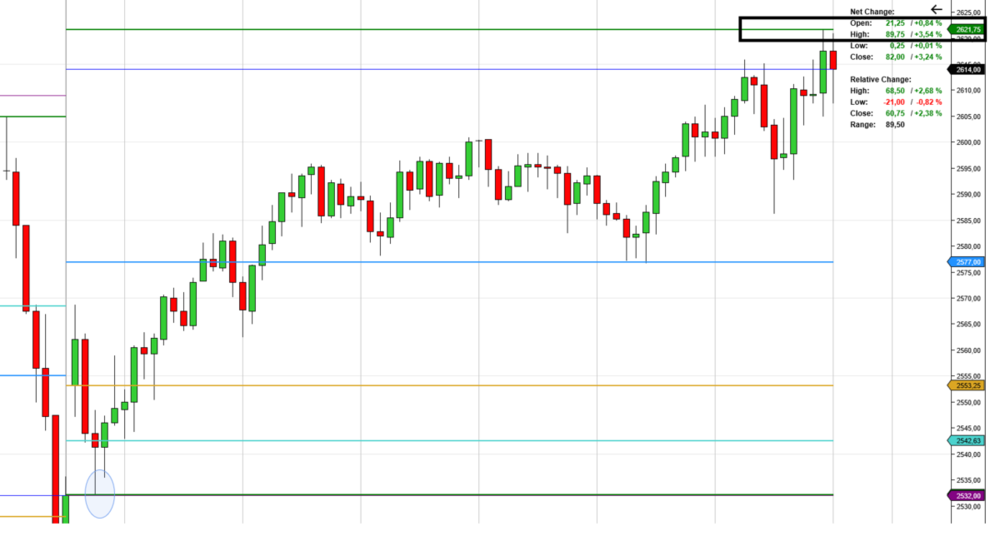Click the Range 89,50 value
1000x541 pixels.
tap(895, 124)
